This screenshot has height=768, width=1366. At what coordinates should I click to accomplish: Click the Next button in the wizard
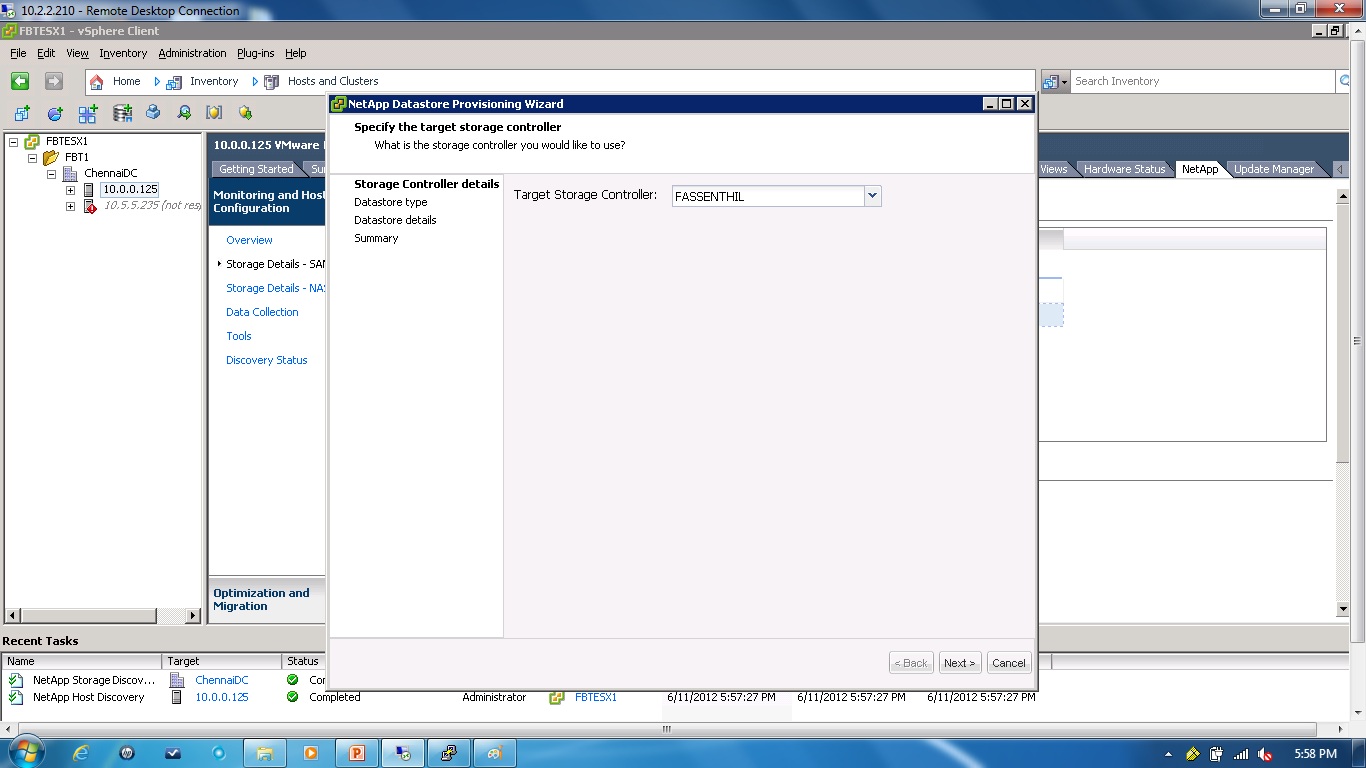[958, 662]
